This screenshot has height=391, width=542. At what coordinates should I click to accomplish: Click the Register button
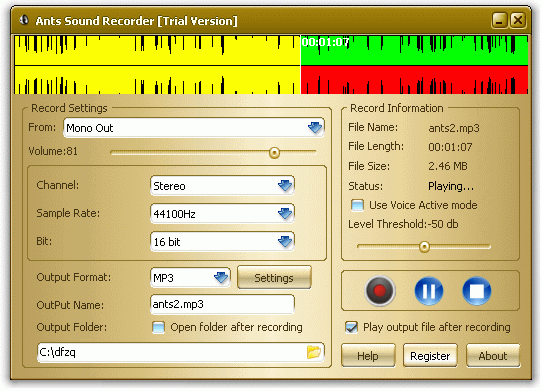coord(430,356)
